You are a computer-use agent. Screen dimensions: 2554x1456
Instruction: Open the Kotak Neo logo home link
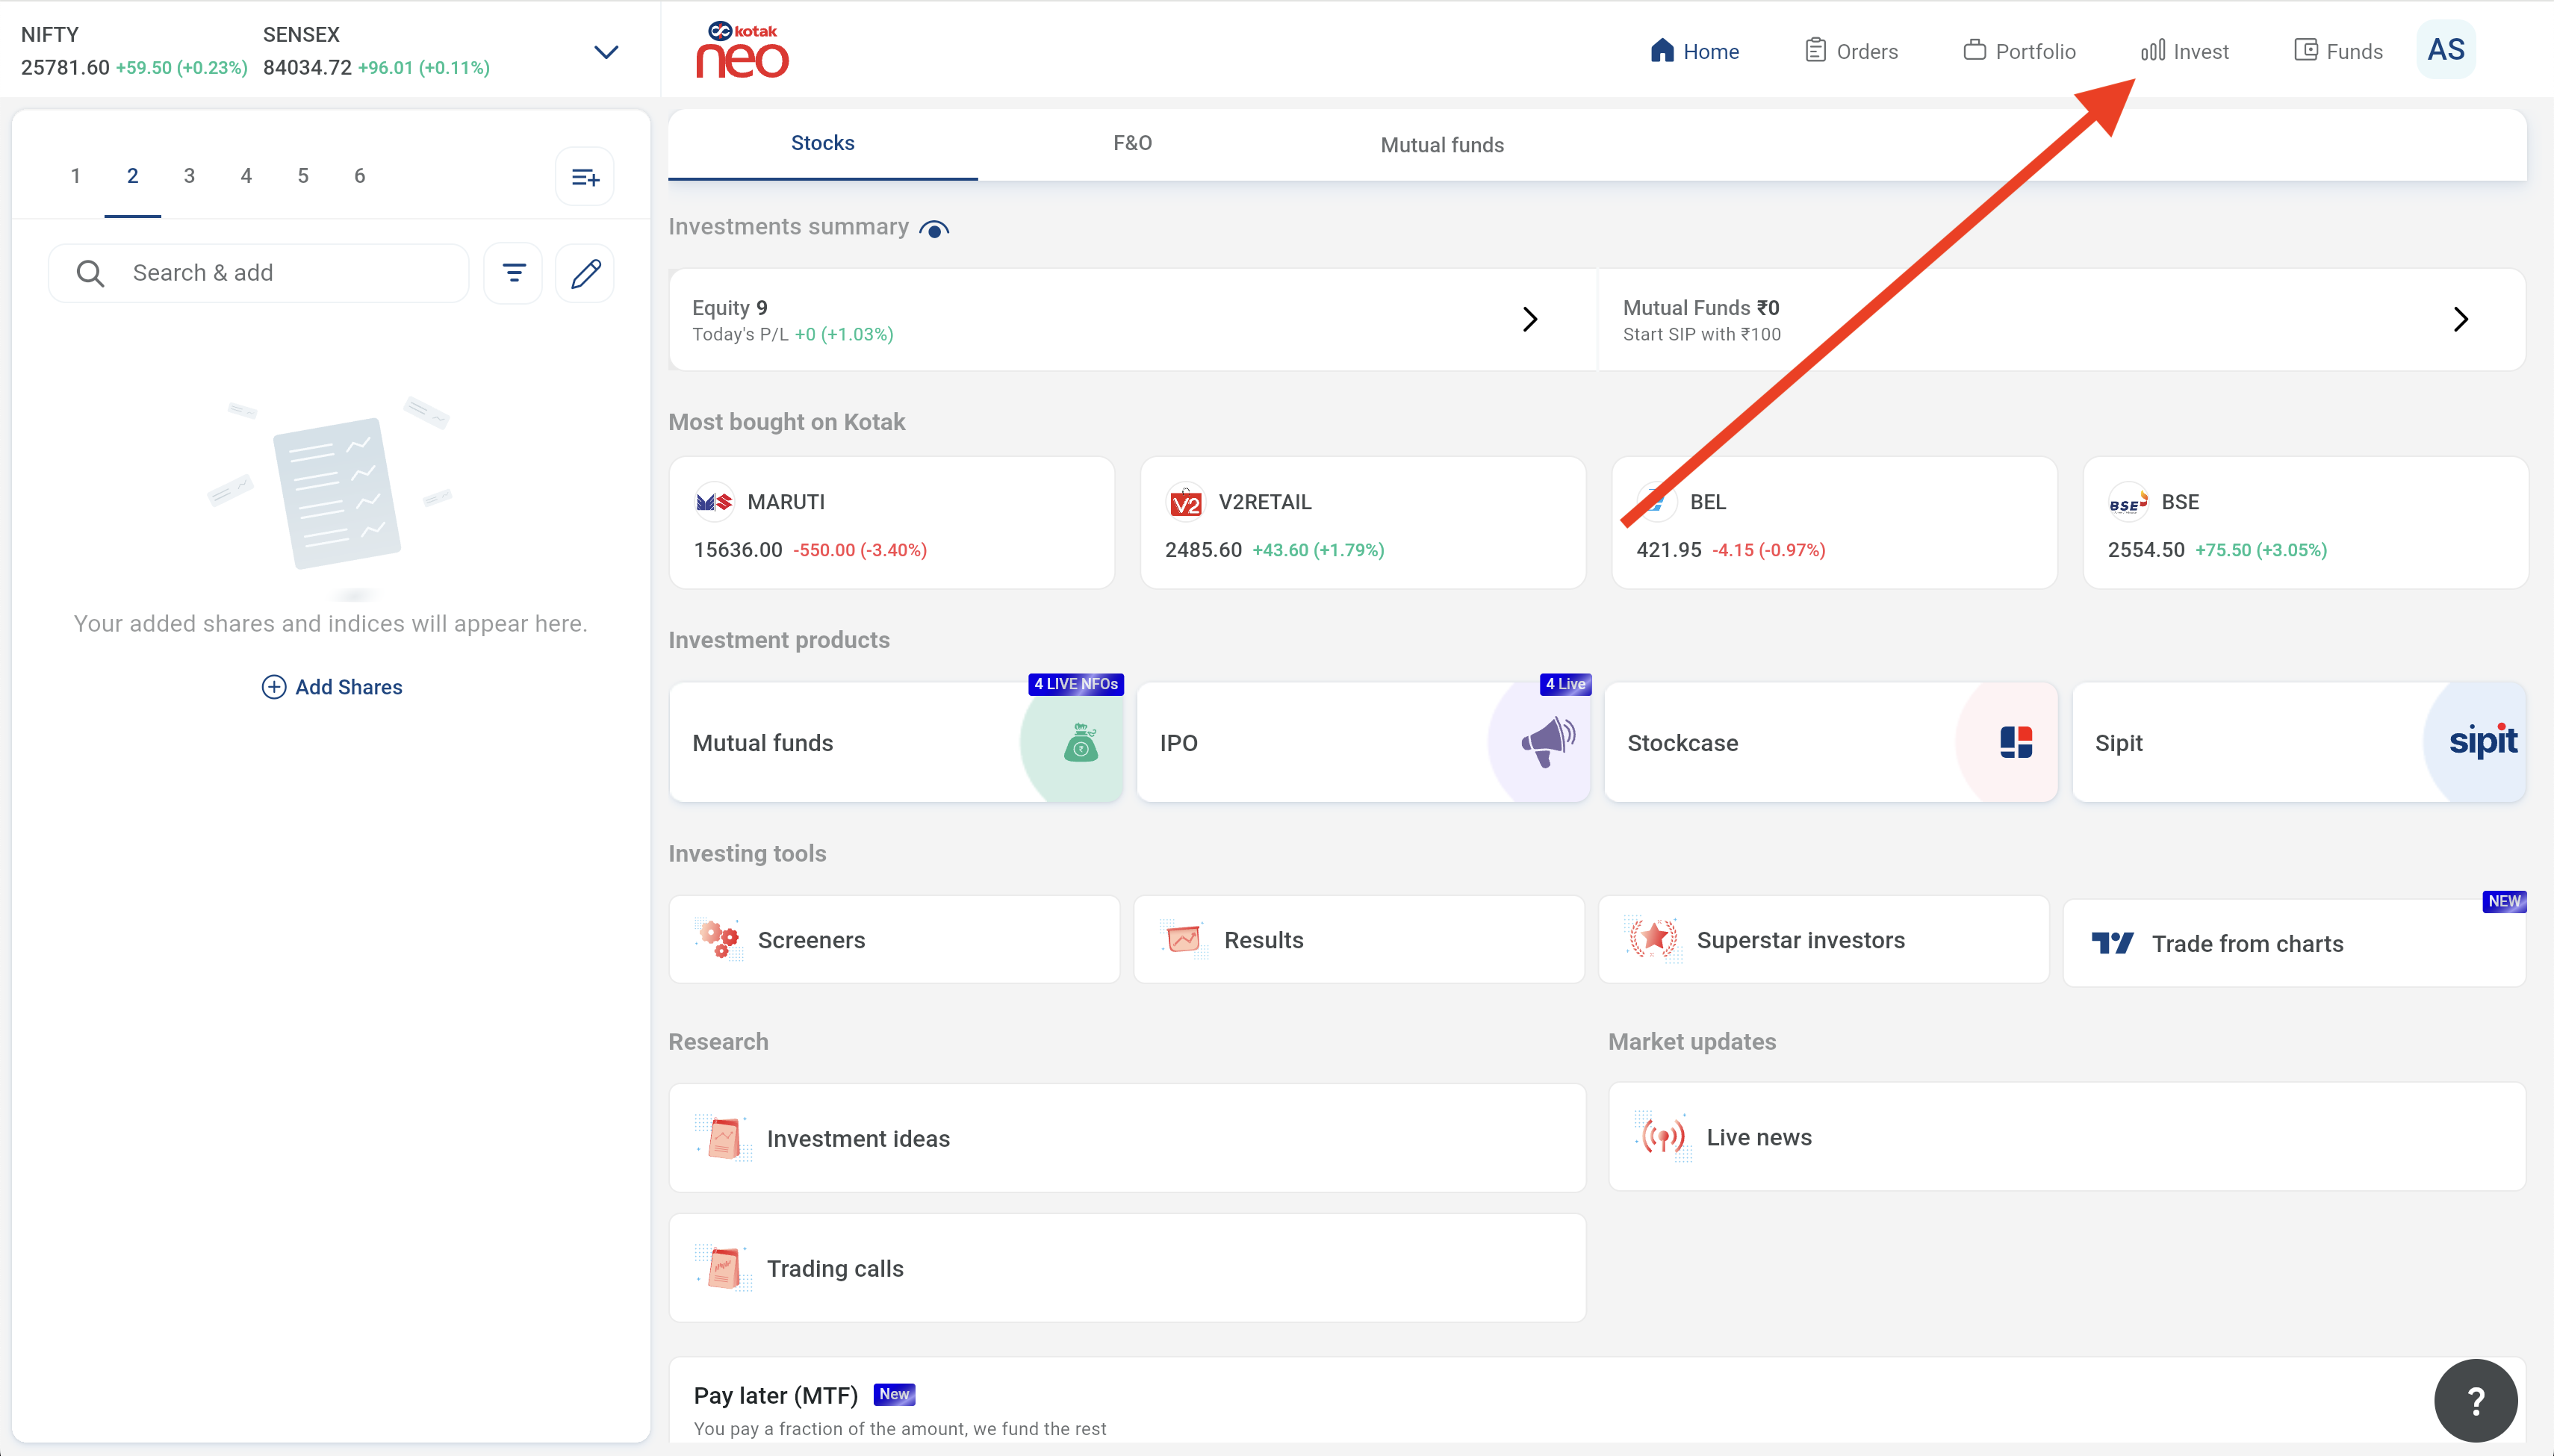(x=742, y=50)
